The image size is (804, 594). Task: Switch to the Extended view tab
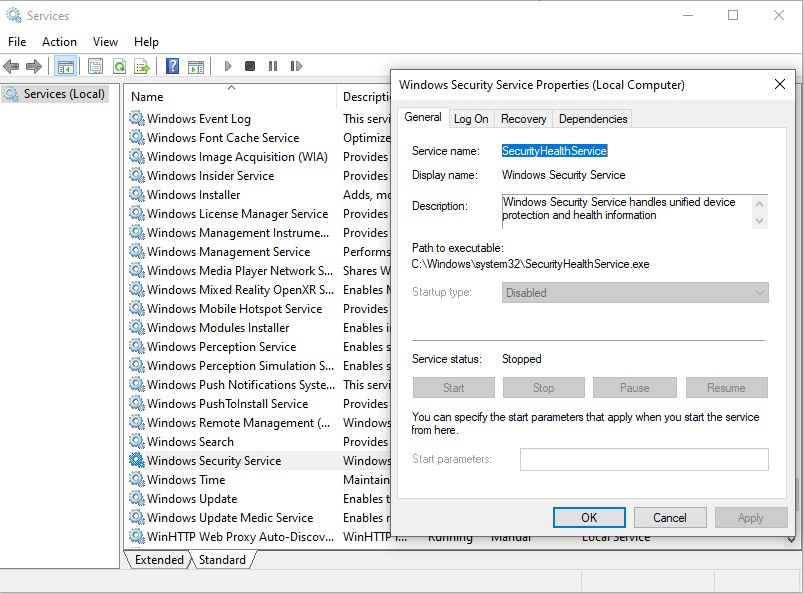tap(159, 560)
